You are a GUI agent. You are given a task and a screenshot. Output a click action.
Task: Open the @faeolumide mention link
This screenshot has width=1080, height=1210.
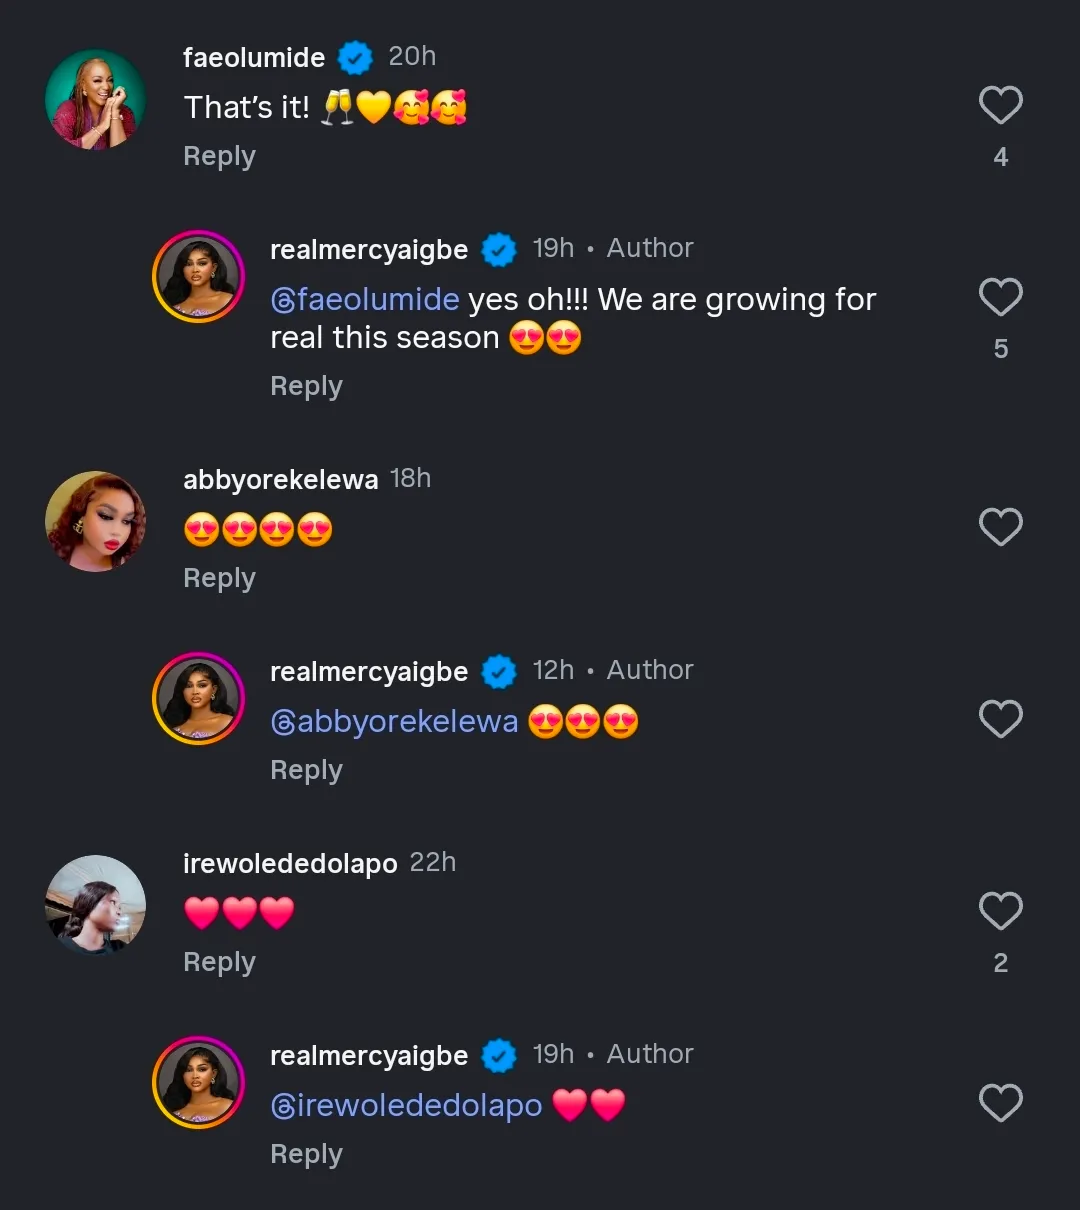(x=365, y=300)
